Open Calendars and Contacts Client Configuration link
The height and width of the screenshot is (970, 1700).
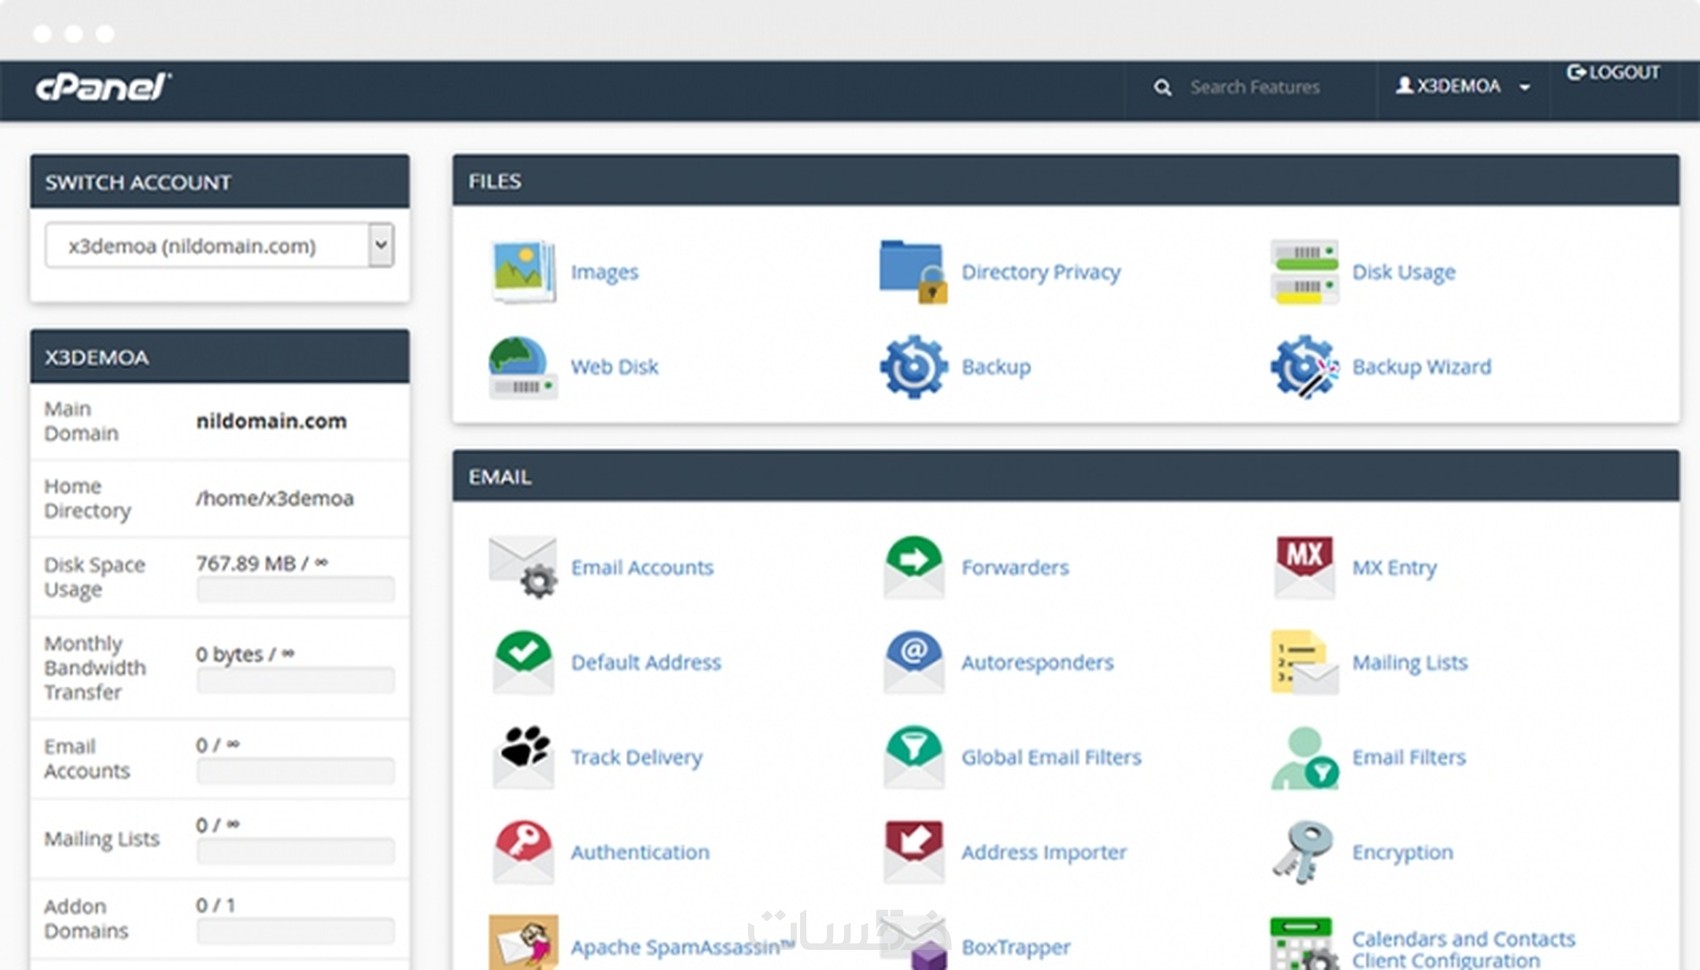[1463, 949]
